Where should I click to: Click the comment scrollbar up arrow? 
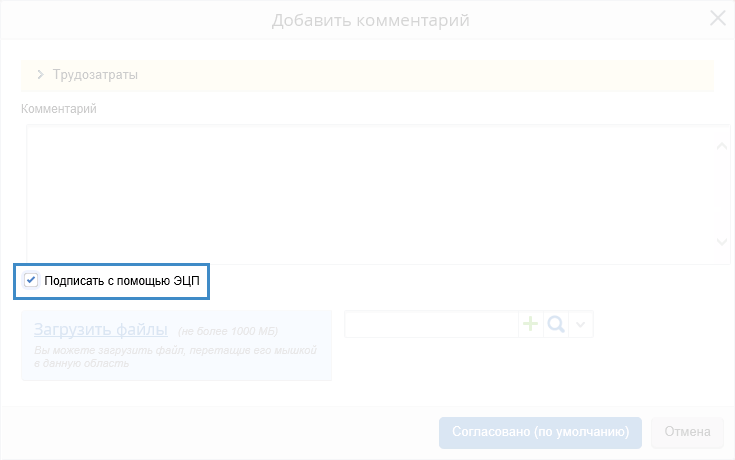pos(722,146)
